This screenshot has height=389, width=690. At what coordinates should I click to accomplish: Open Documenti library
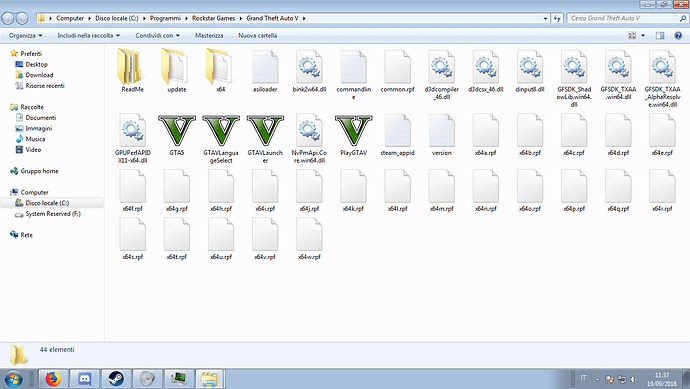(x=36, y=117)
